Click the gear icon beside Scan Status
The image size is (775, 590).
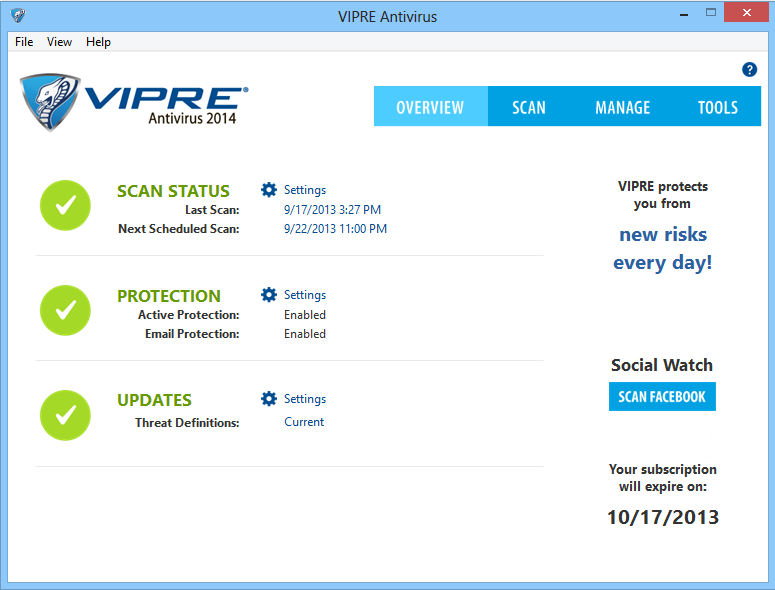(268, 190)
